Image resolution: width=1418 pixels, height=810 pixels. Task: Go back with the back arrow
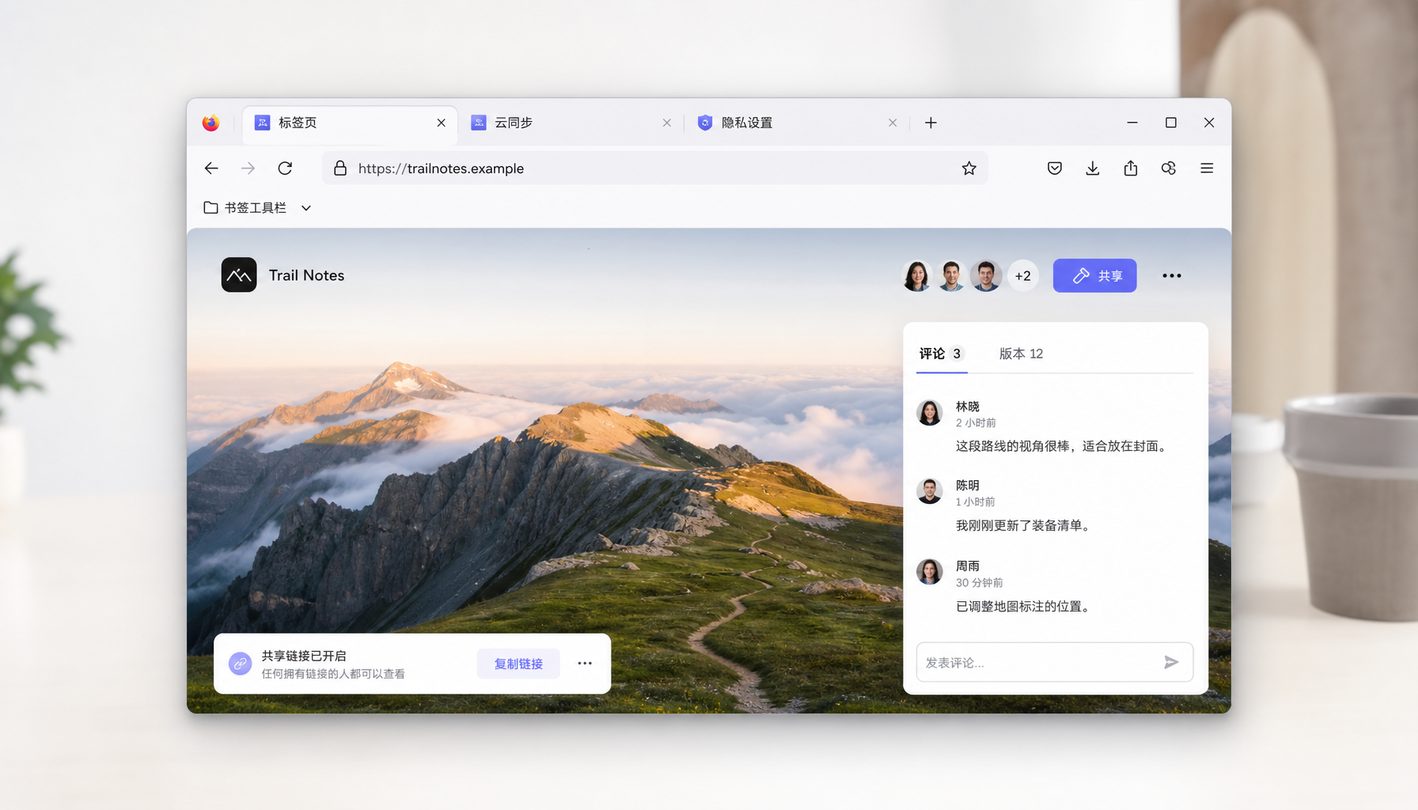211,168
